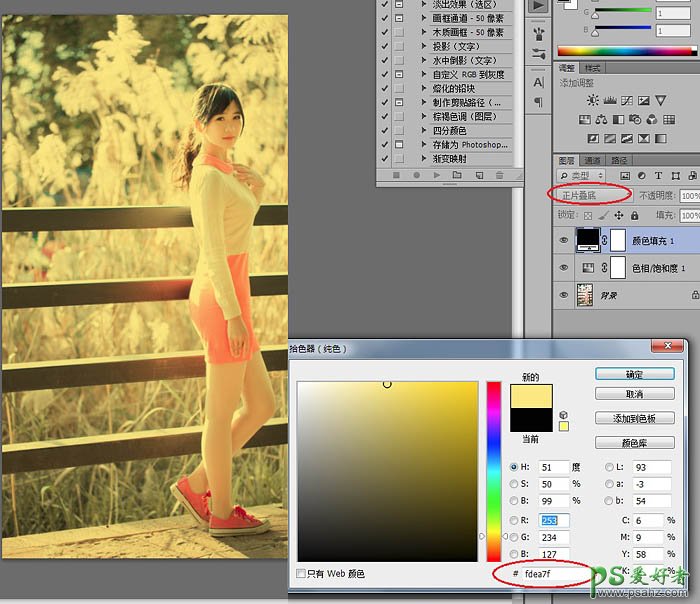Enable the 只有 Web 颜色 checkbox

(302, 574)
